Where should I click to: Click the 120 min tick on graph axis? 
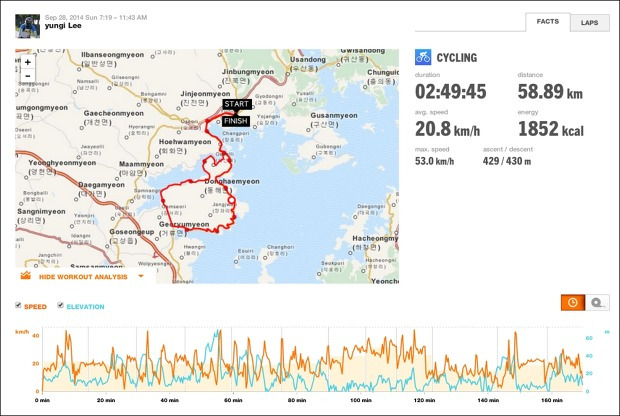click(424, 400)
